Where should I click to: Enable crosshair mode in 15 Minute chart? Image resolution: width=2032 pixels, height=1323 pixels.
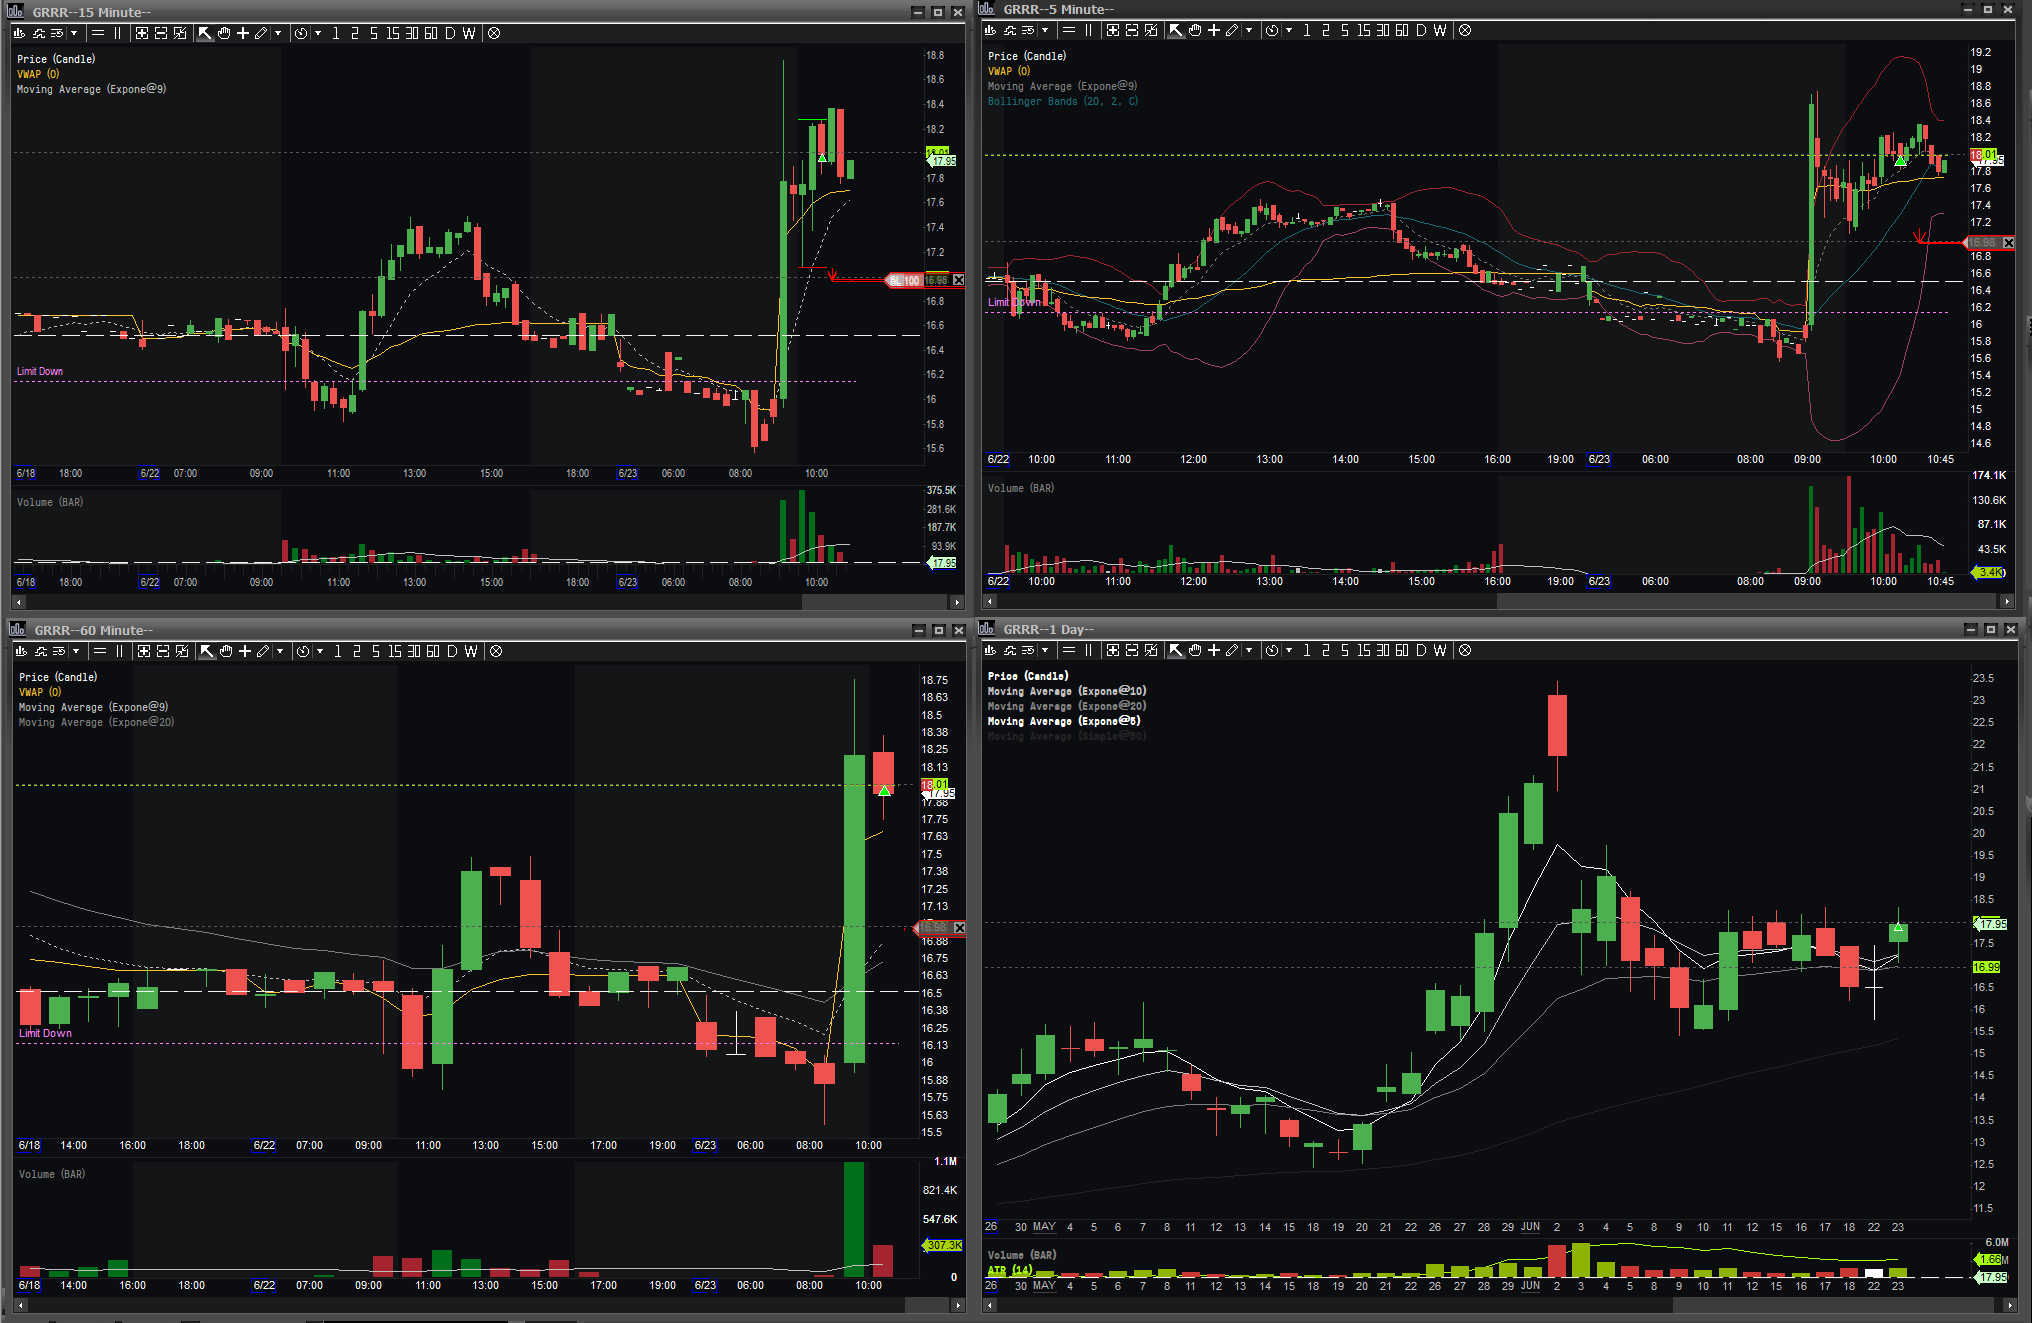click(x=243, y=33)
